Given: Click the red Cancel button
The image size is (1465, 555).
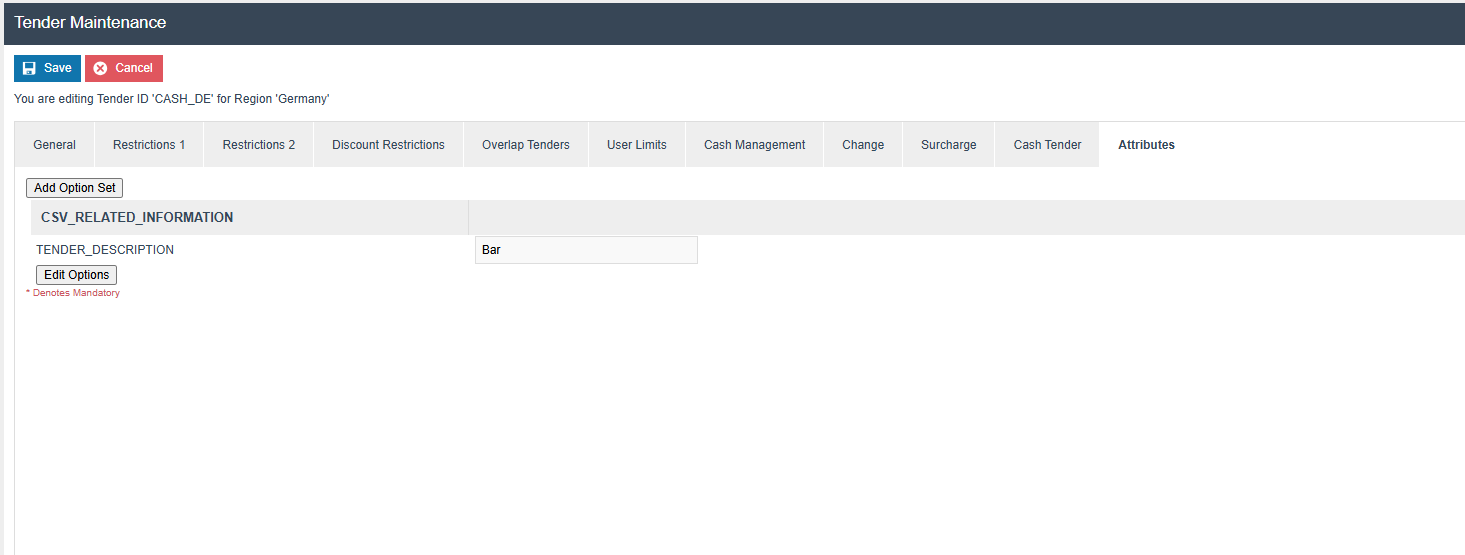Looking at the screenshot, I should (x=124, y=68).
